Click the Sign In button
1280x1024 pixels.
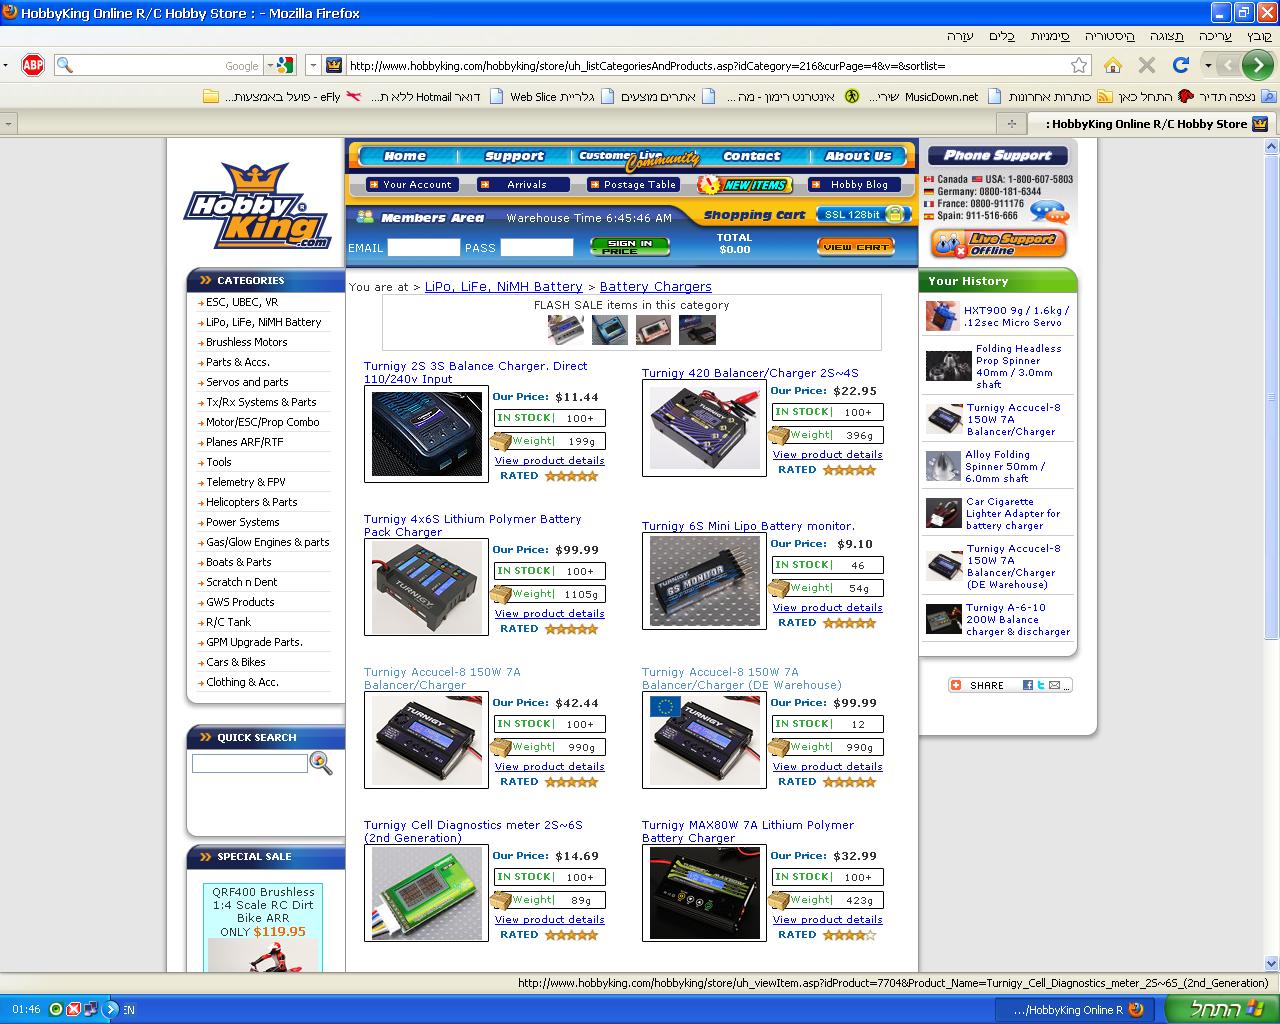[629, 246]
